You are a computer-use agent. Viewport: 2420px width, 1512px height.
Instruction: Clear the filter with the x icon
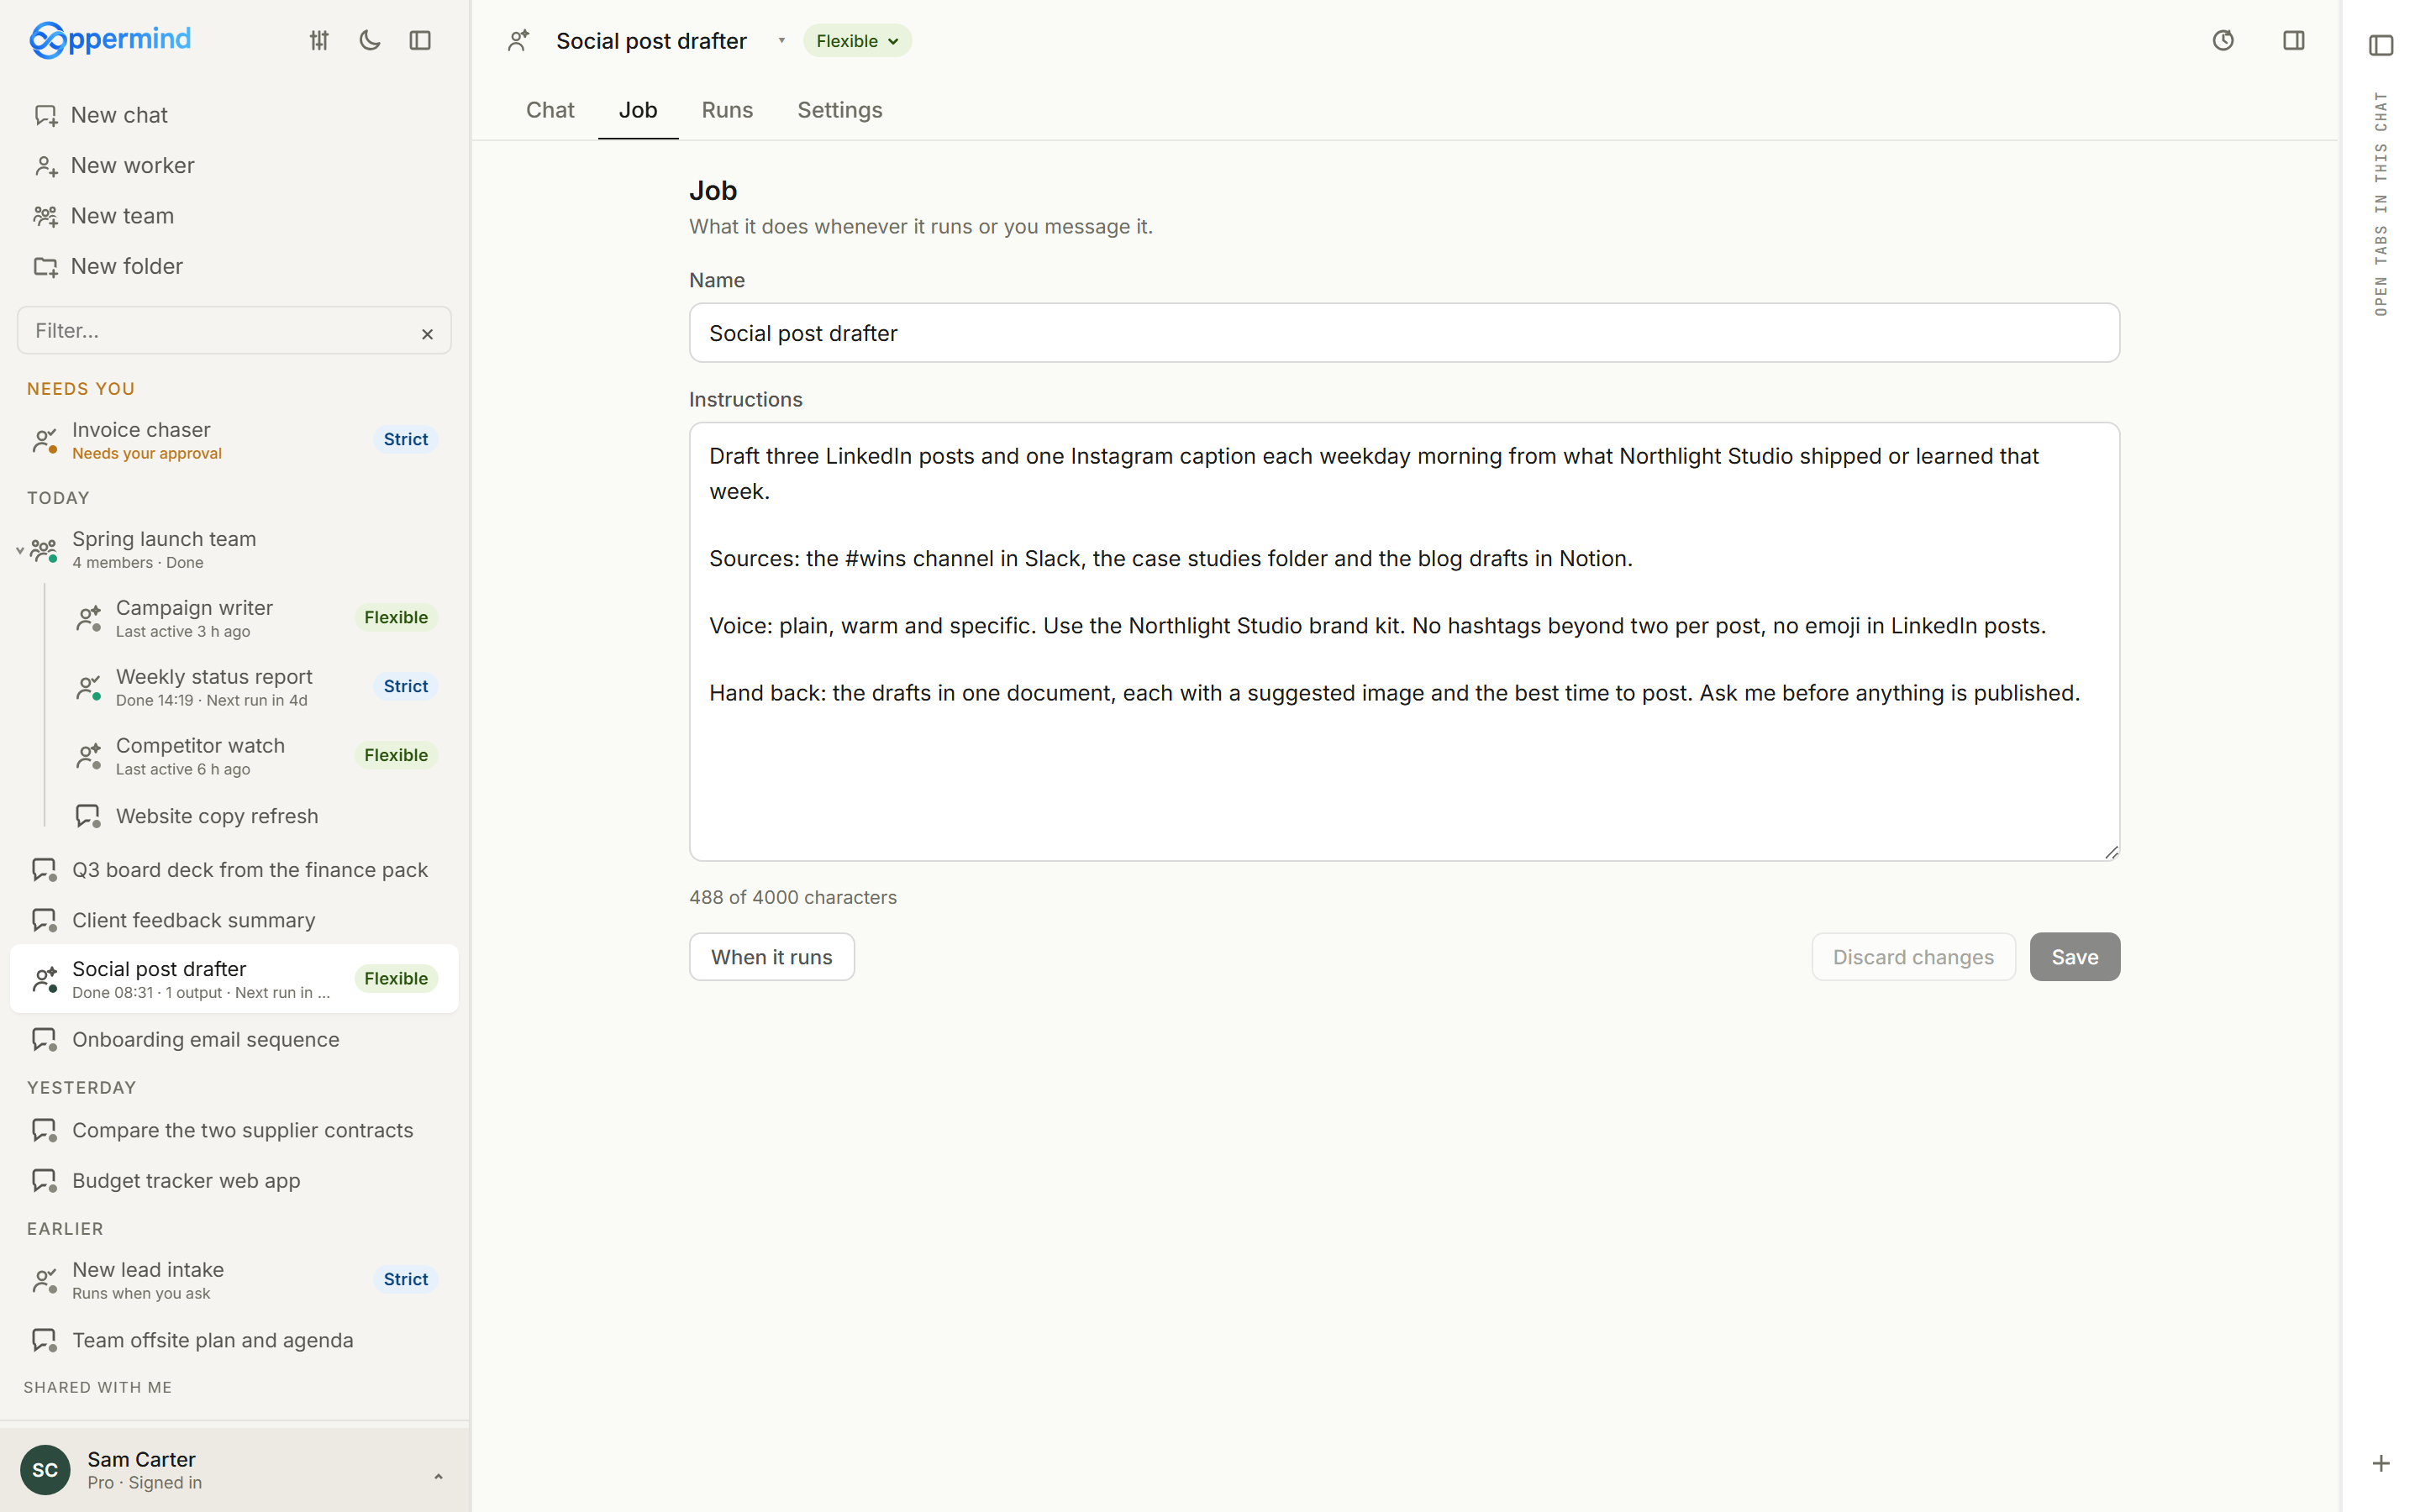(427, 335)
